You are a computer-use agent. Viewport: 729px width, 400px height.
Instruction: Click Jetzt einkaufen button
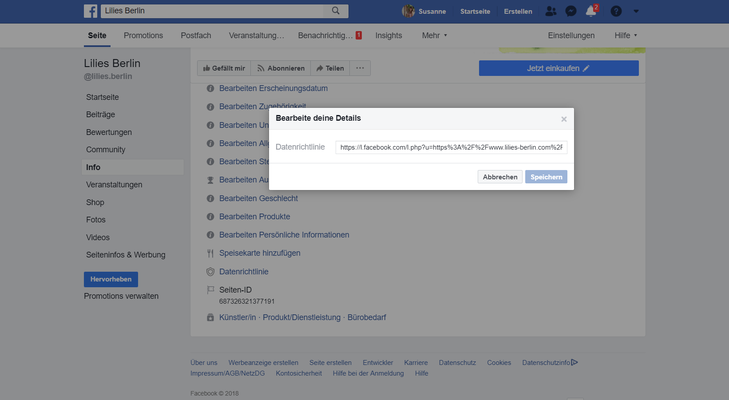pyautogui.click(x=559, y=68)
